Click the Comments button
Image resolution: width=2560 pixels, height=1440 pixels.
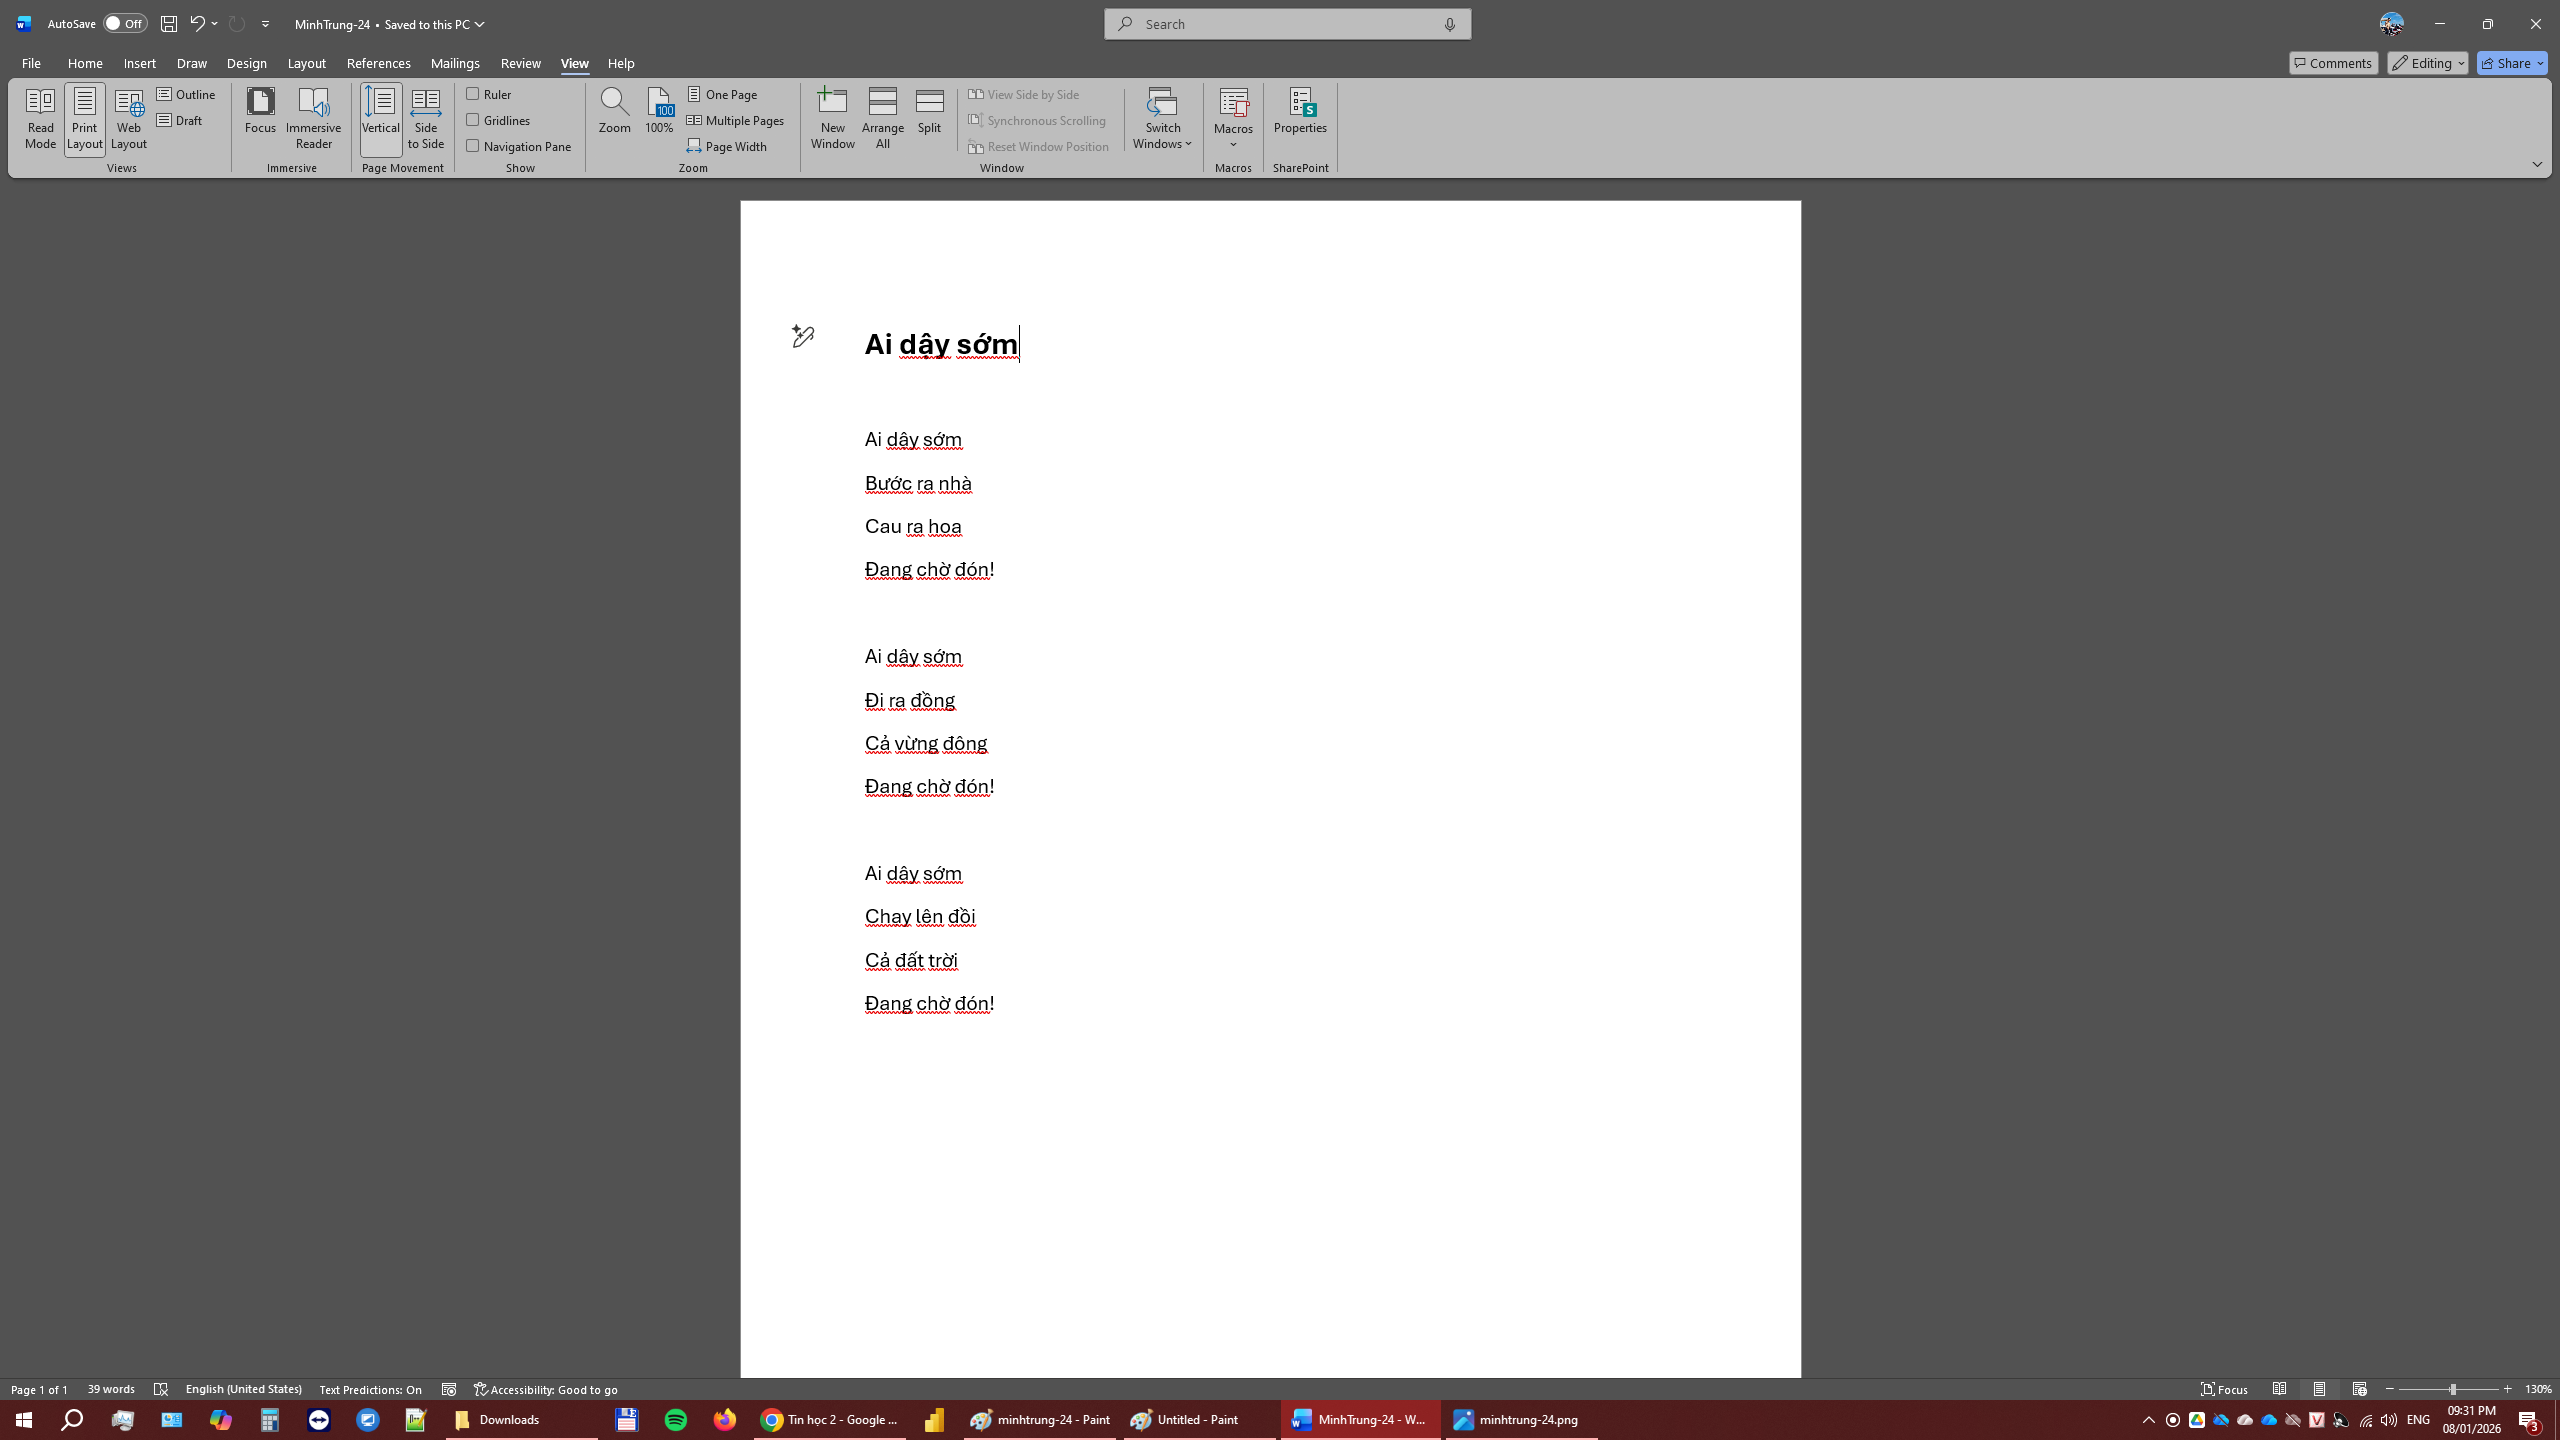tap(2333, 63)
